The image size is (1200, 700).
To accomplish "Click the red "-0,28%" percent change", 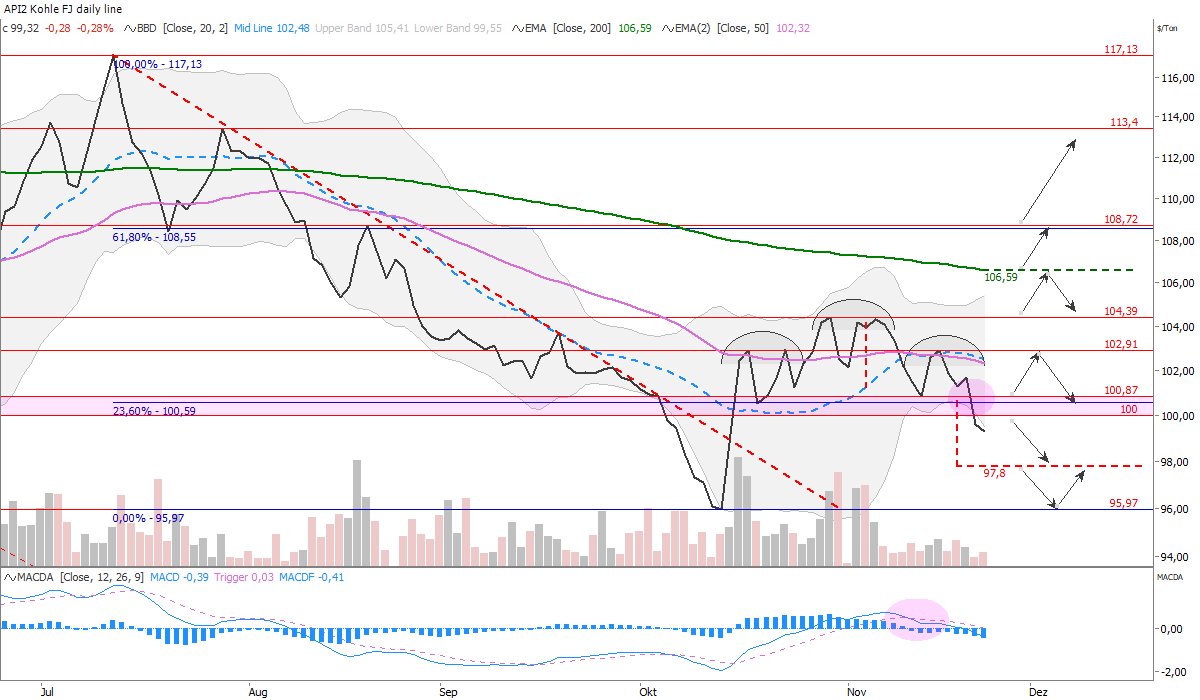I will 96,28.
